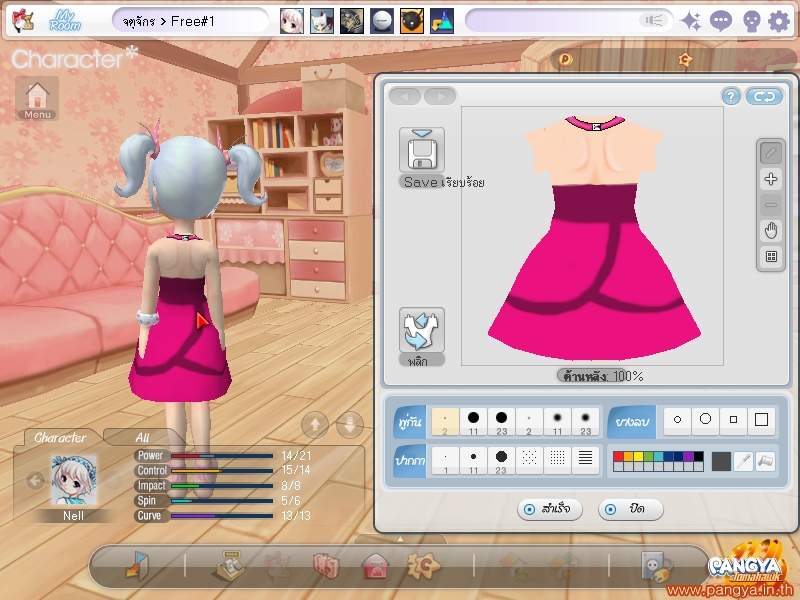
Task: Click the exit door icon in bottom bar
Action: coord(136,565)
